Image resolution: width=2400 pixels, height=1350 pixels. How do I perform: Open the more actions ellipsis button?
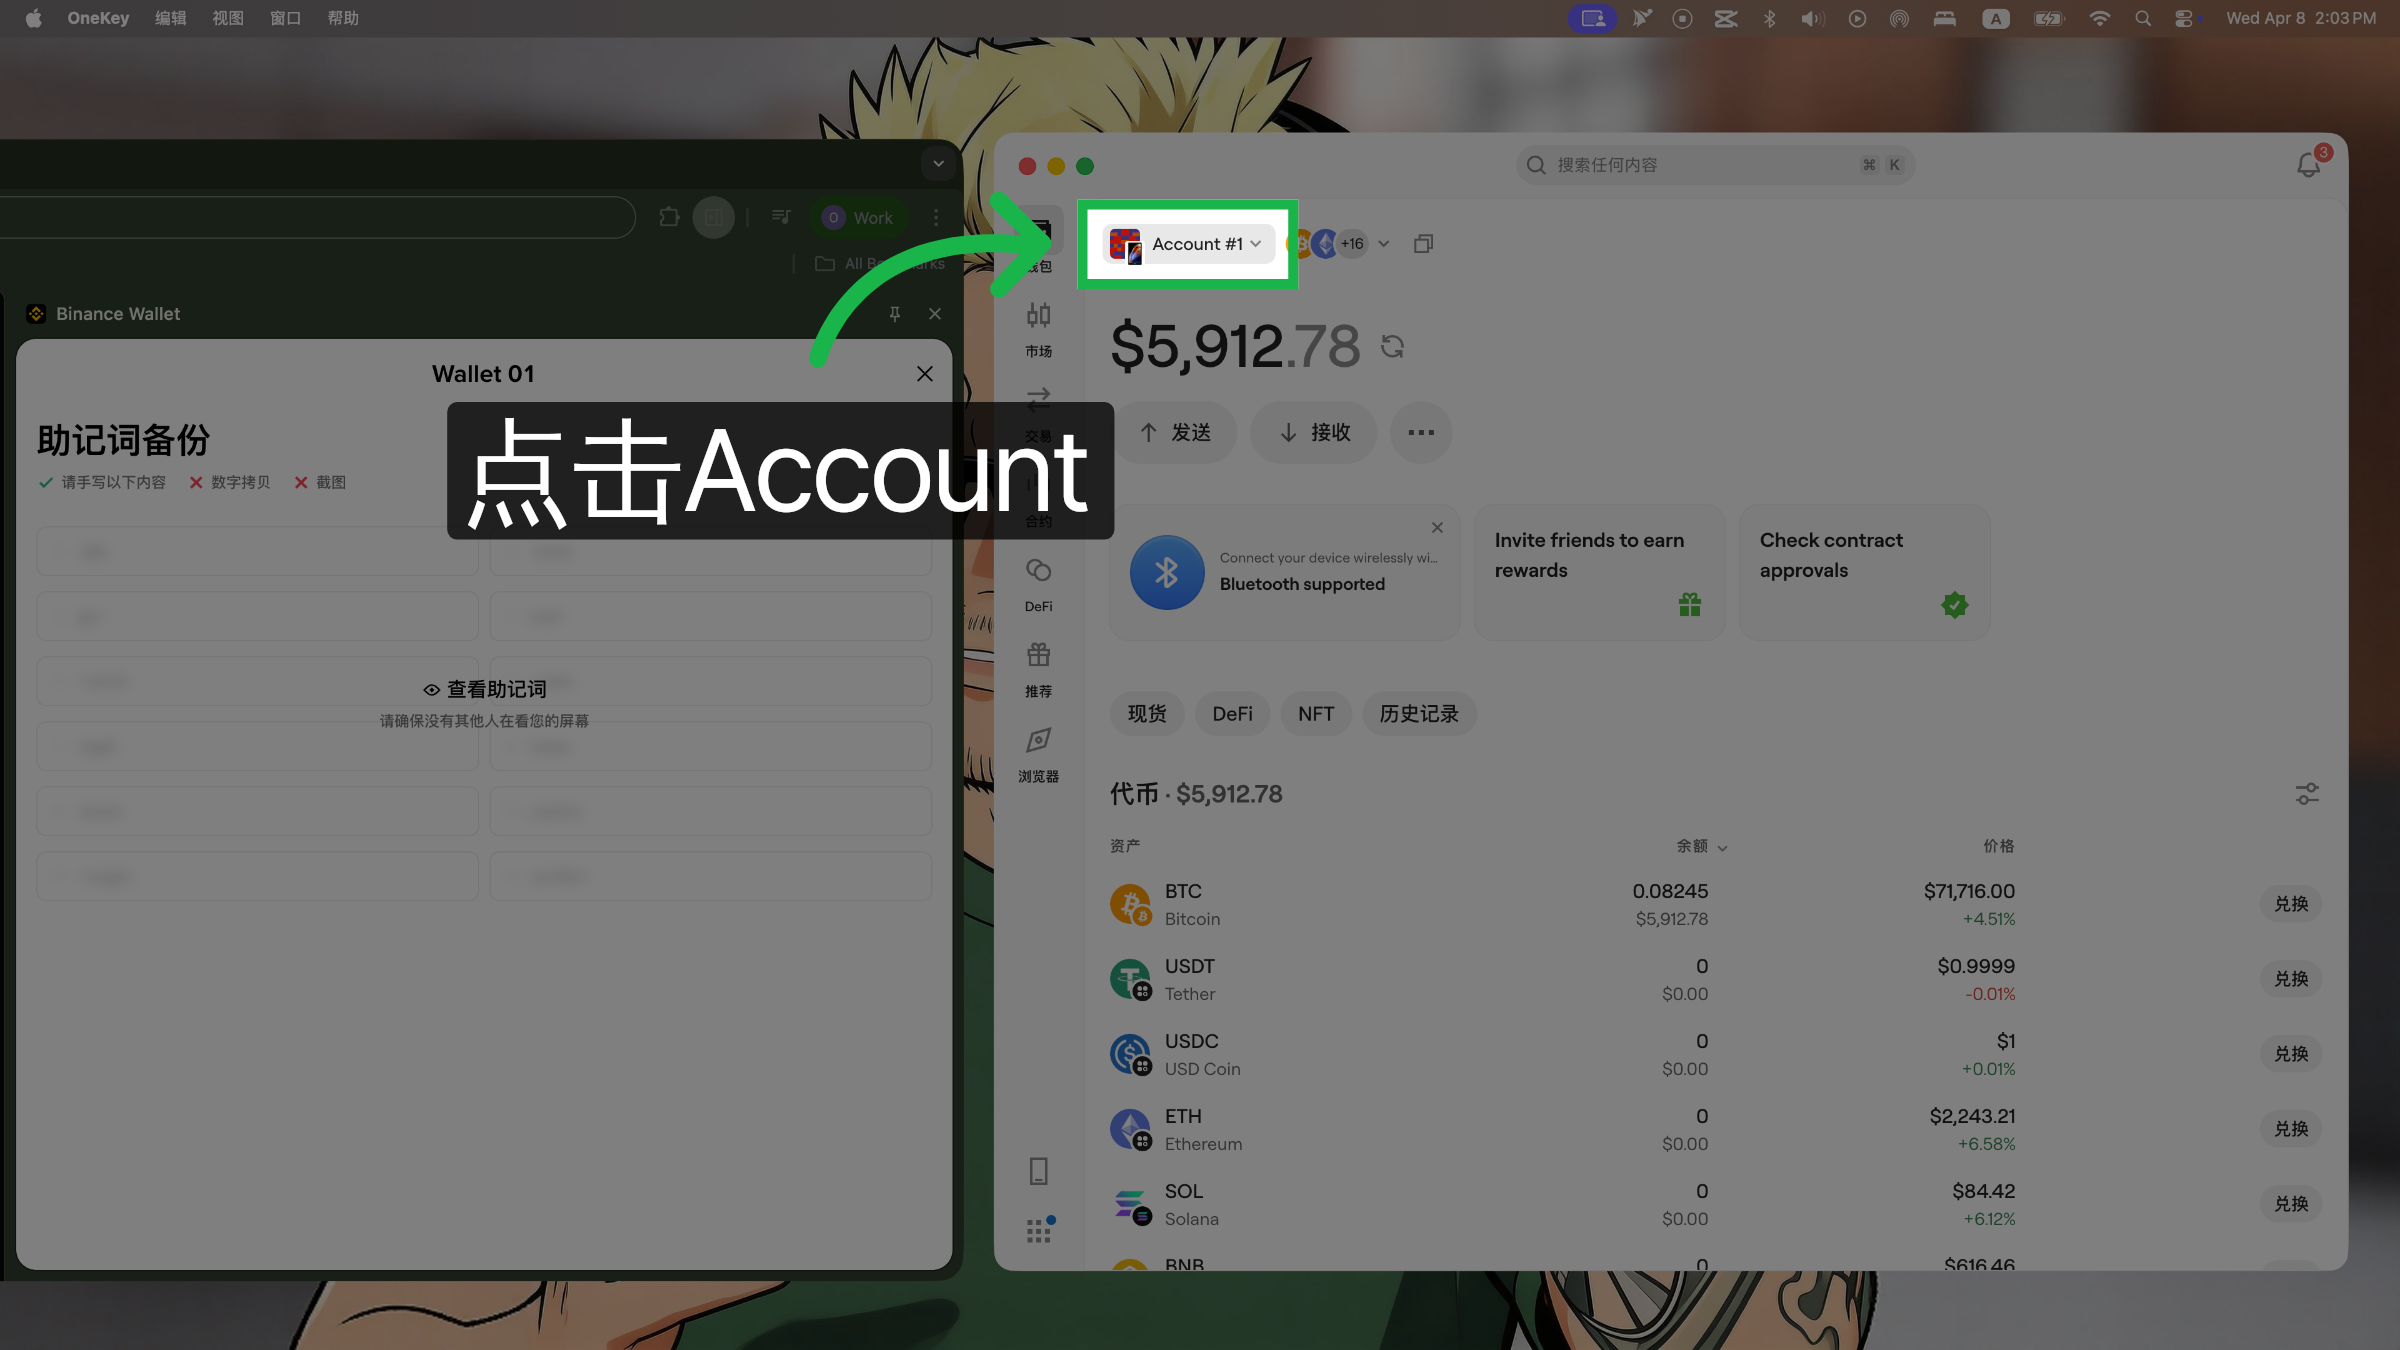[1421, 432]
